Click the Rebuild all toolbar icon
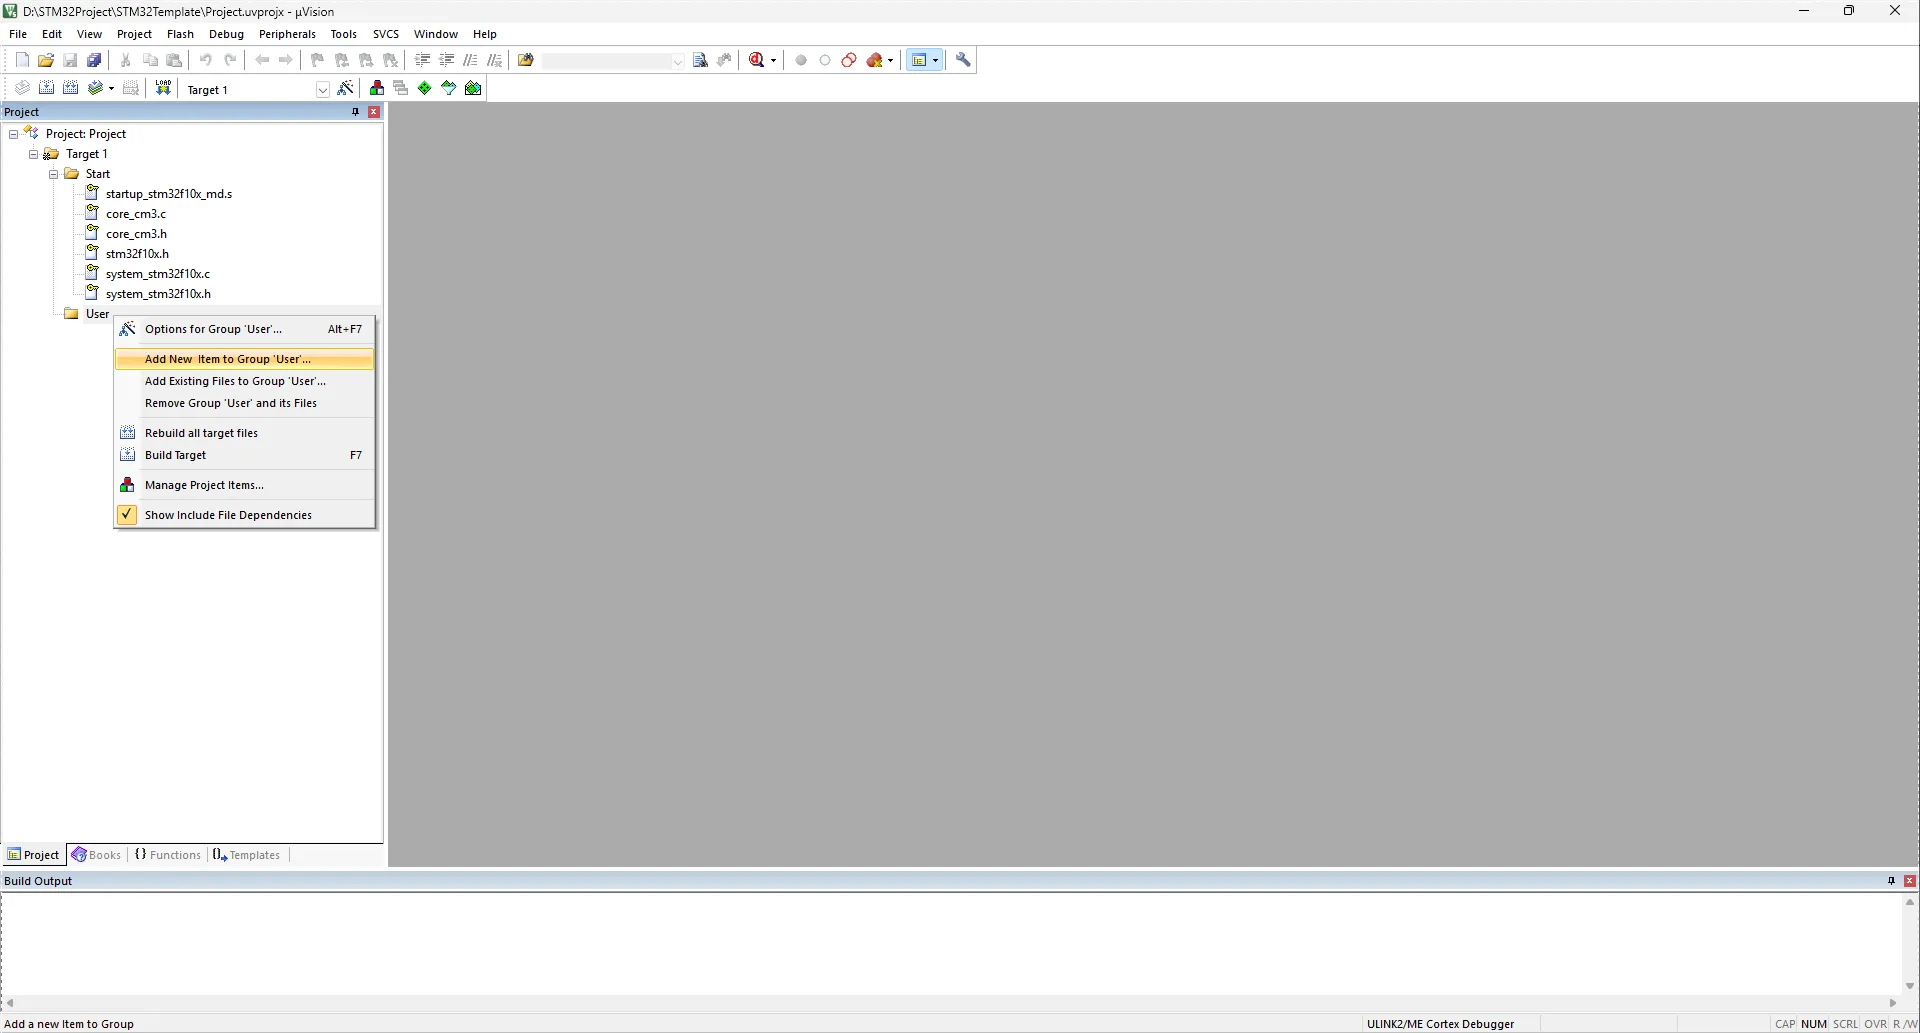Image resolution: width=1920 pixels, height=1033 pixels. point(70,88)
